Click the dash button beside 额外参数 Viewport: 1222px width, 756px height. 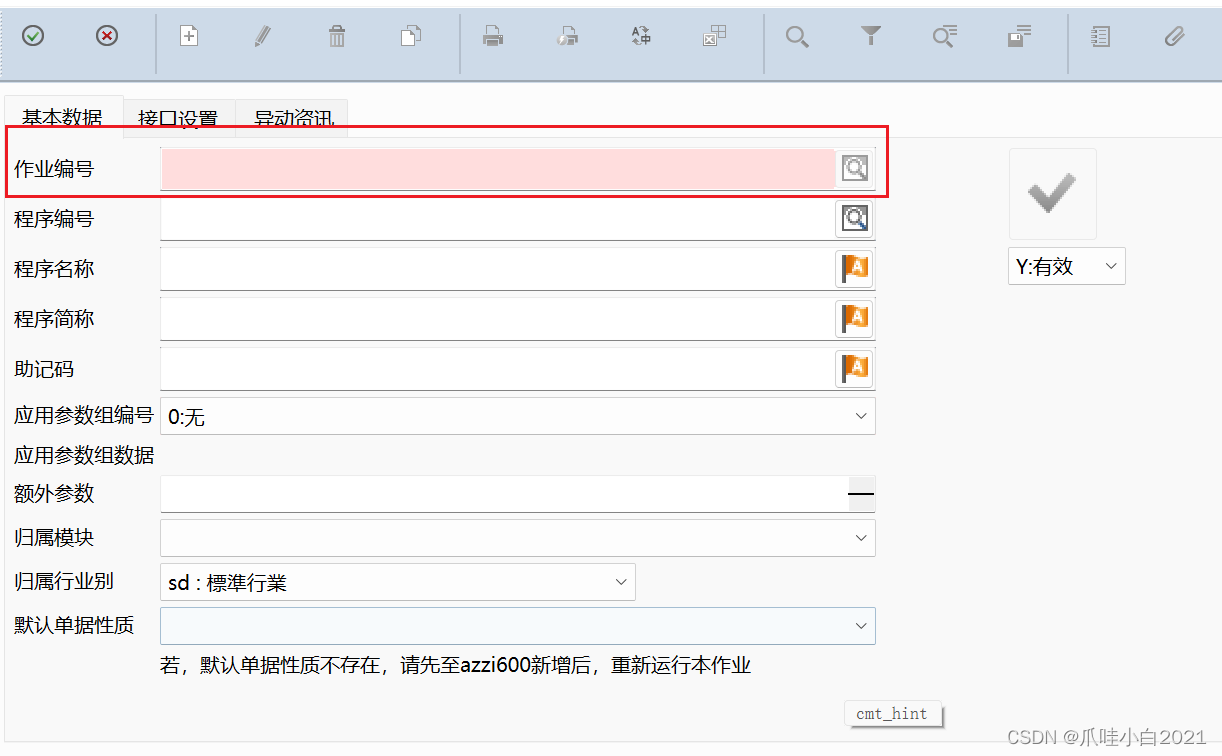coord(861,494)
